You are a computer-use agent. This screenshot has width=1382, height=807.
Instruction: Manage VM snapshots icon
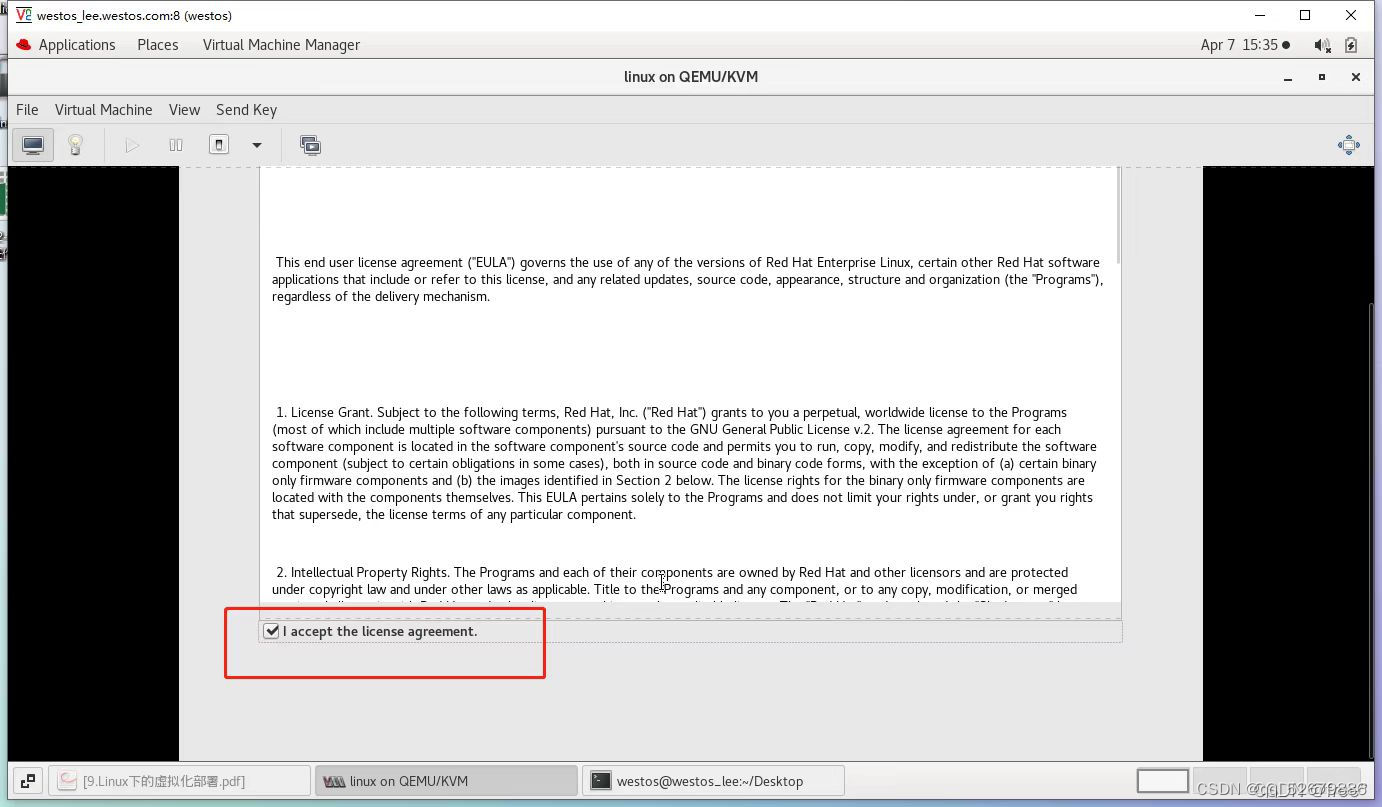(310, 146)
